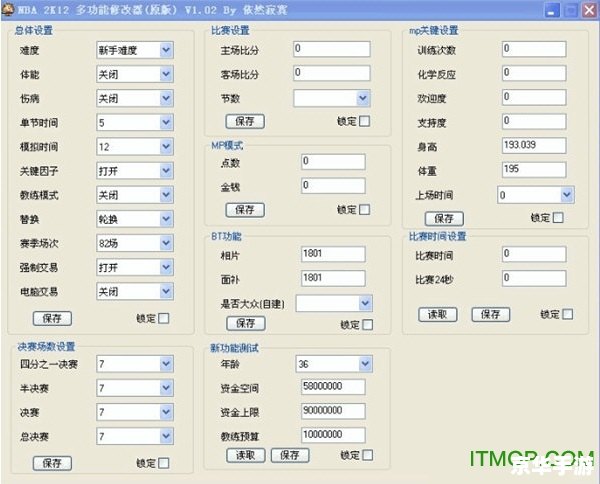Tick 锁定 checkbox in 总体设置 group
The width and height of the screenshot is (600, 484).
[164, 318]
